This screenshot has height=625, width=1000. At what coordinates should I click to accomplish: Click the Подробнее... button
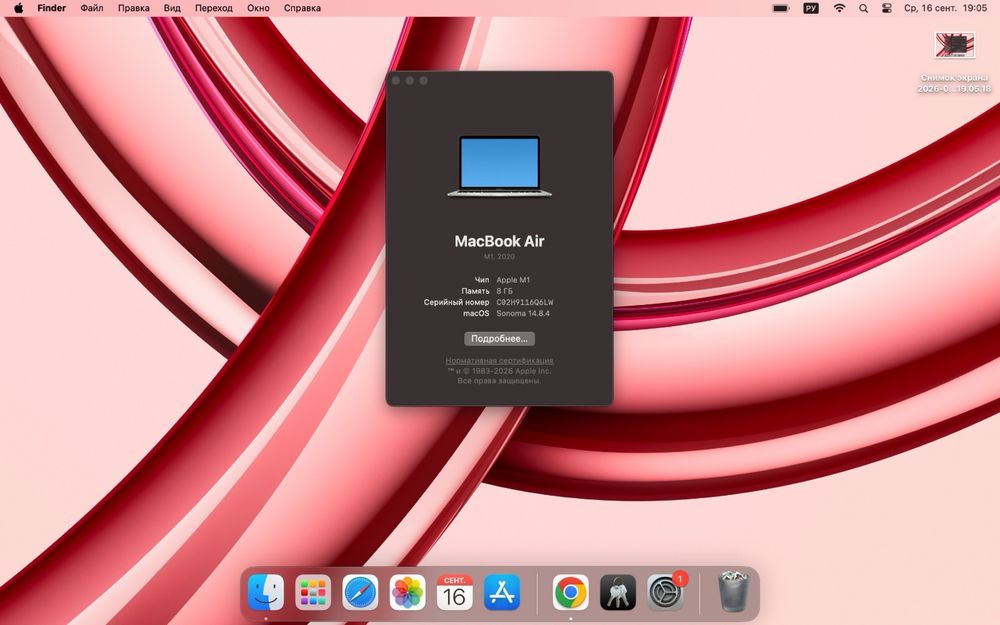coord(499,339)
